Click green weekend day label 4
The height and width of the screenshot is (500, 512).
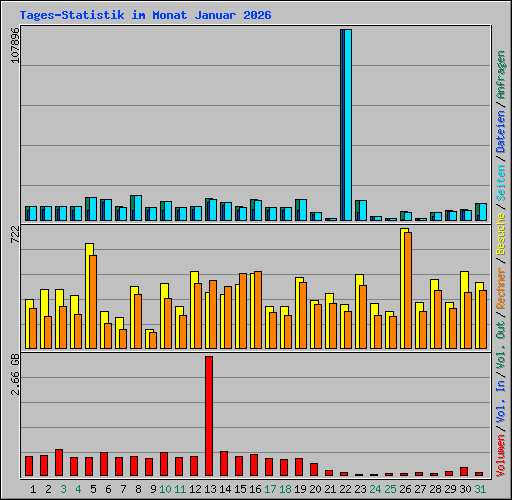tap(78, 489)
